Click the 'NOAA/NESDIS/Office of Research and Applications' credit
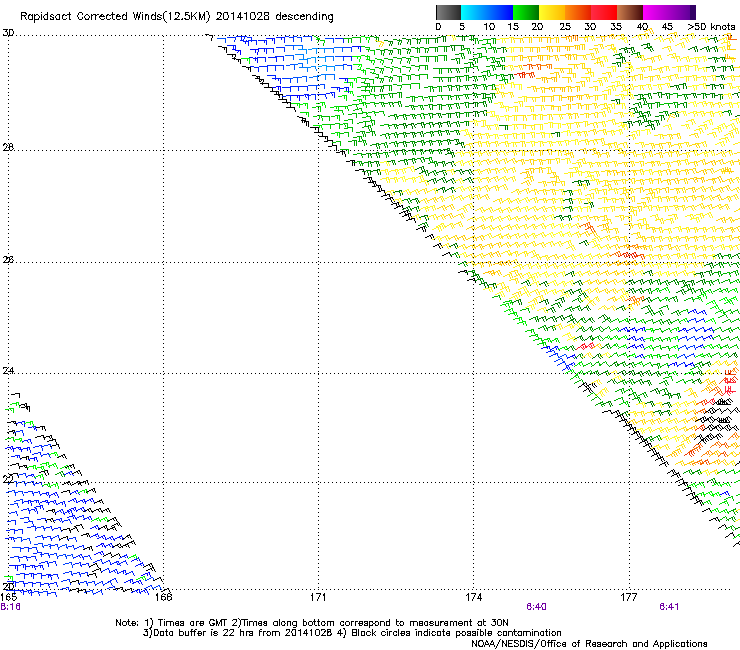Image resolution: width=740 pixels, height=650 pixels. pyautogui.click(x=589, y=644)
